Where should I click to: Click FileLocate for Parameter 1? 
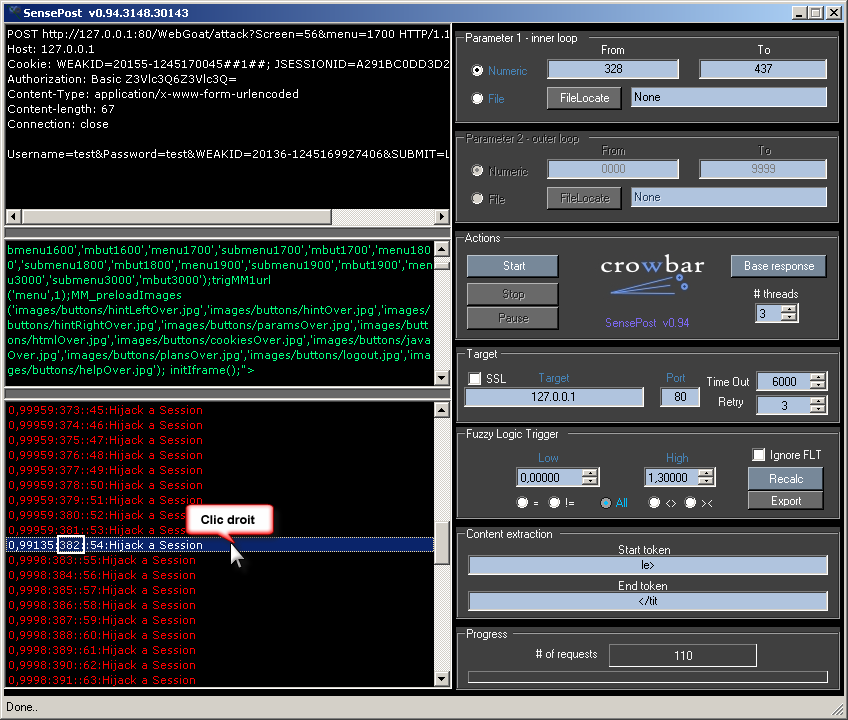[584, 97]
